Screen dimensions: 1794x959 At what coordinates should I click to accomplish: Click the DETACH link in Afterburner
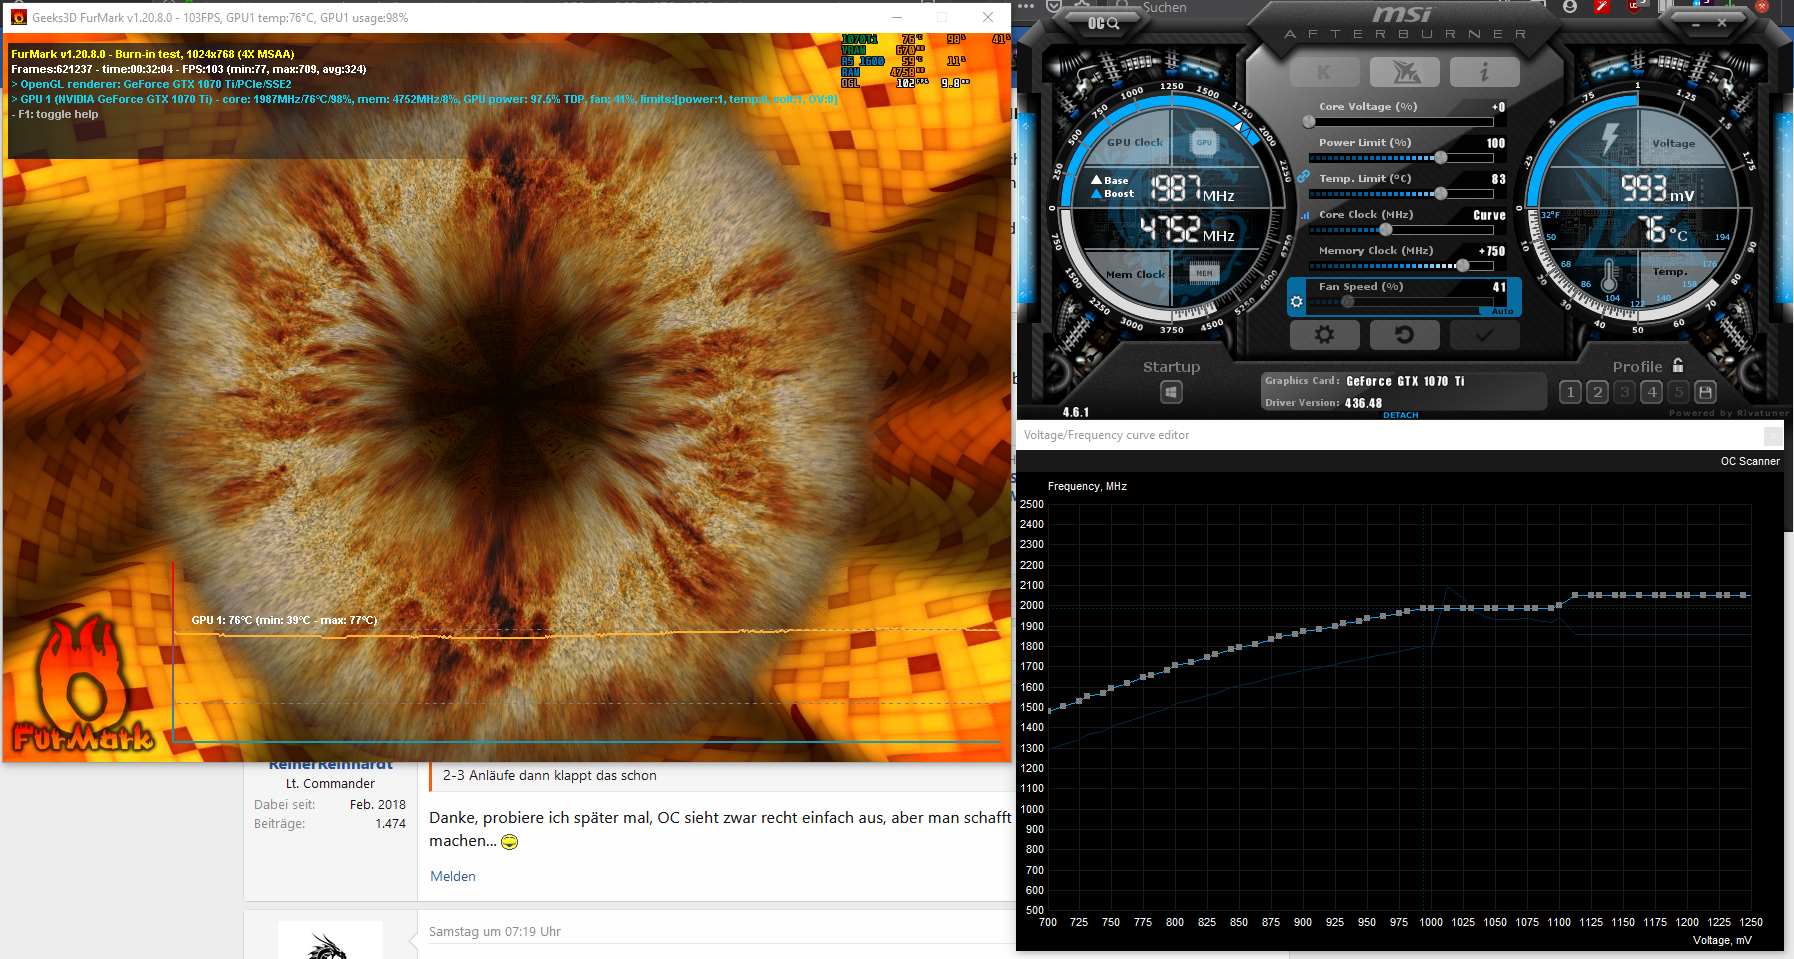click(x=1401, y=415)
